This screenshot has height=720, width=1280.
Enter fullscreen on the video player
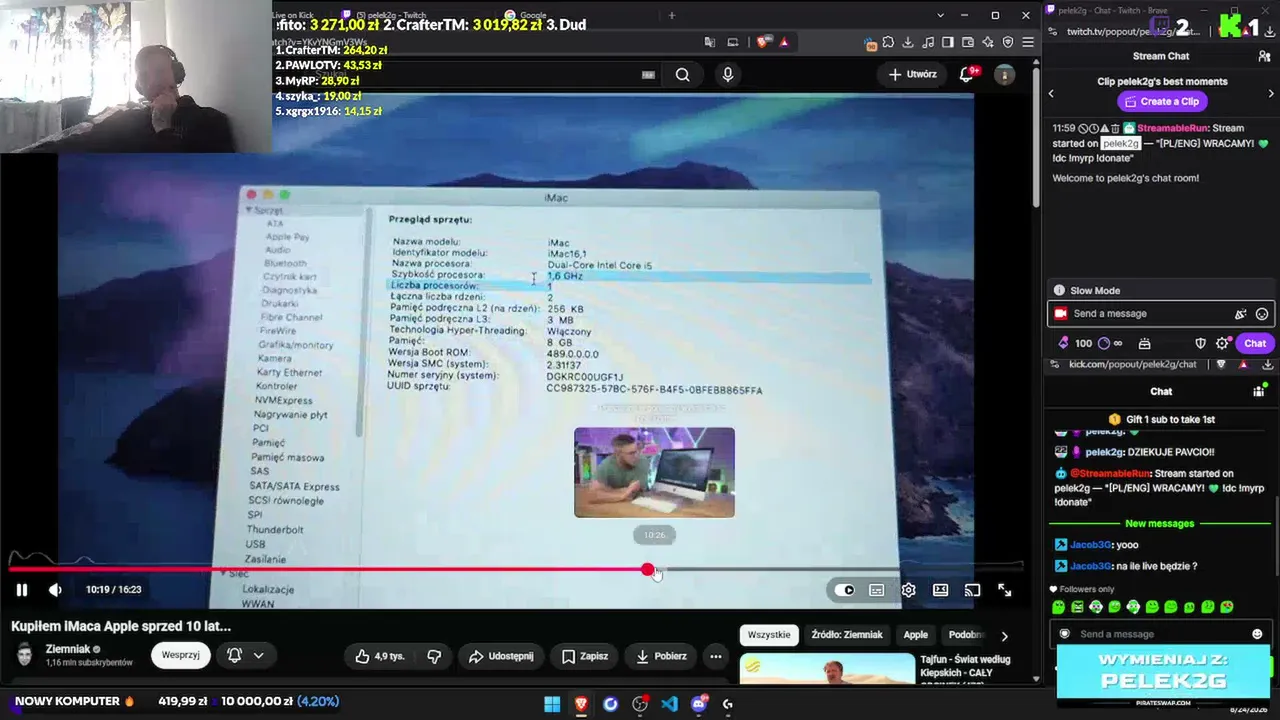click(x=1004, y=590)
